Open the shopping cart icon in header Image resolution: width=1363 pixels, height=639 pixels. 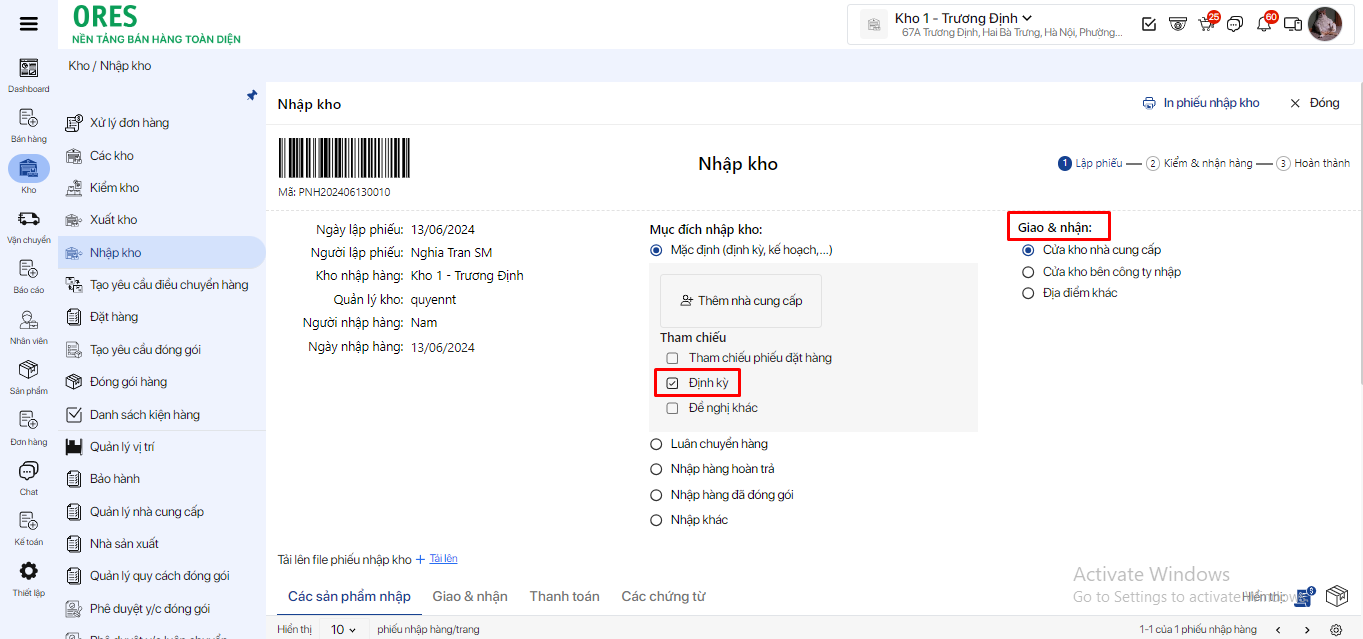pos(1206,24)
